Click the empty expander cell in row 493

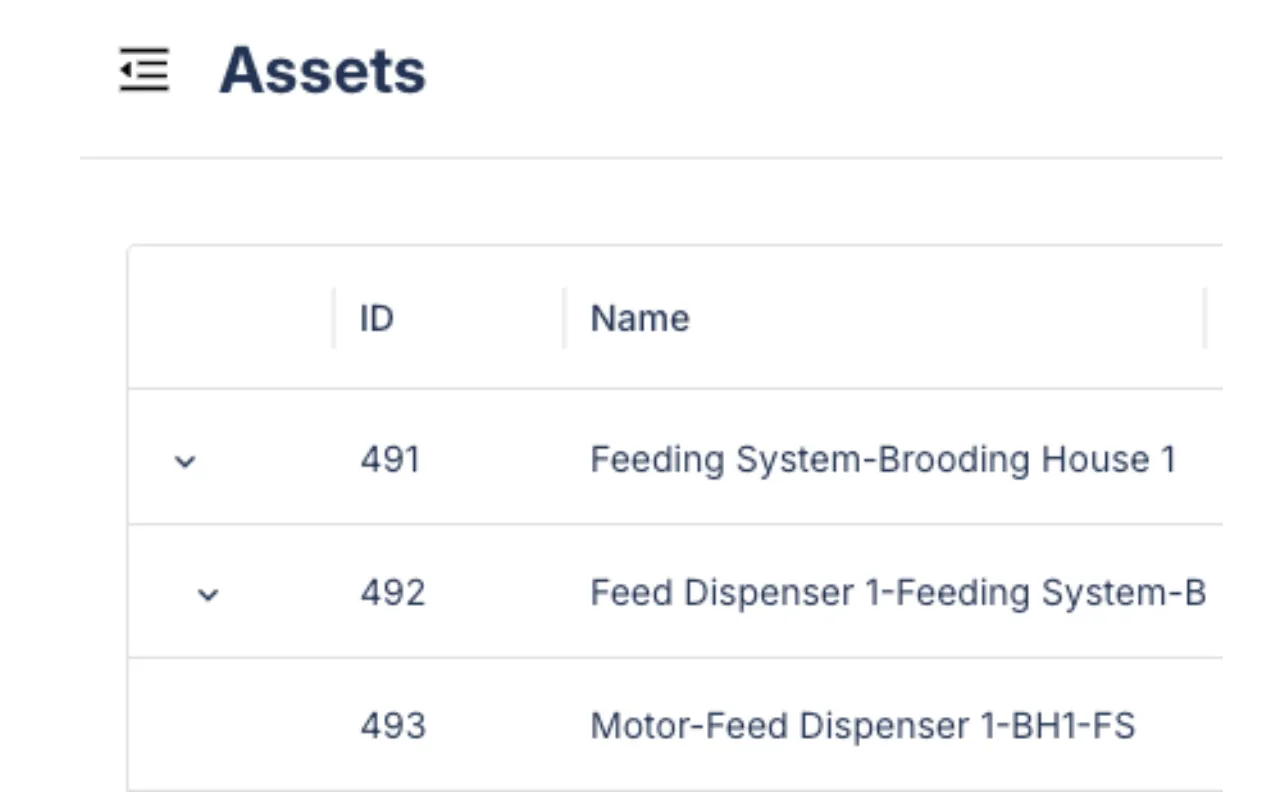pyautogui.click(x=230, y=726)
